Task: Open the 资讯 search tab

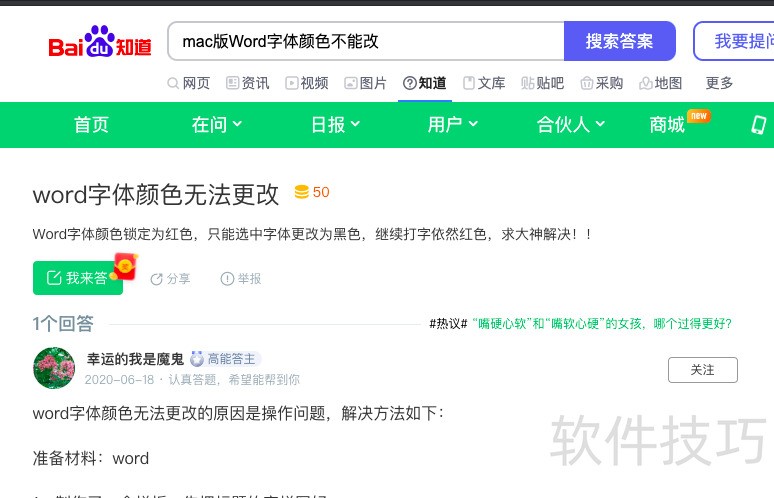Action: (248, 83)
